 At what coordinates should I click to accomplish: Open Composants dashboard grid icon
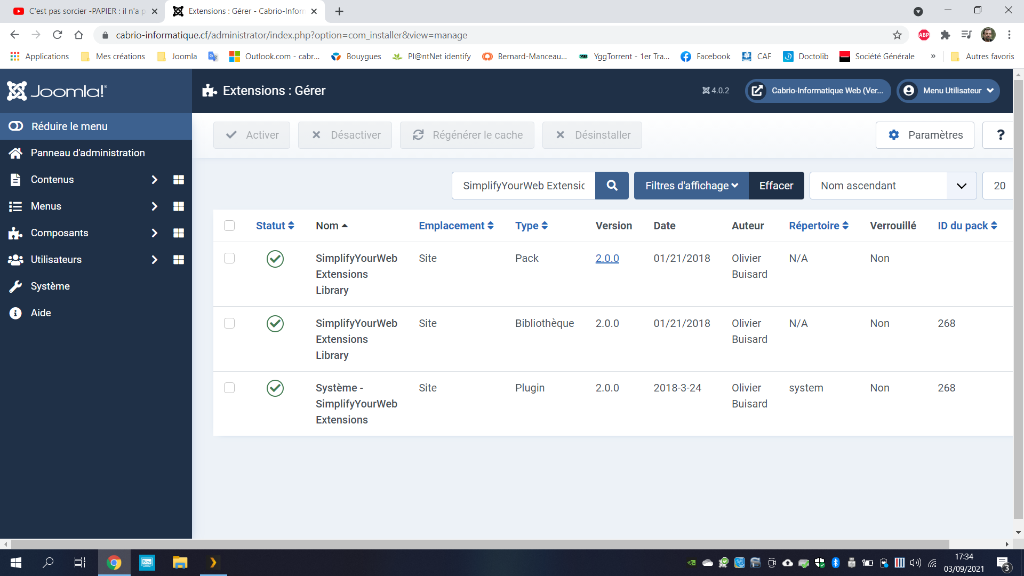pos(179,233)
